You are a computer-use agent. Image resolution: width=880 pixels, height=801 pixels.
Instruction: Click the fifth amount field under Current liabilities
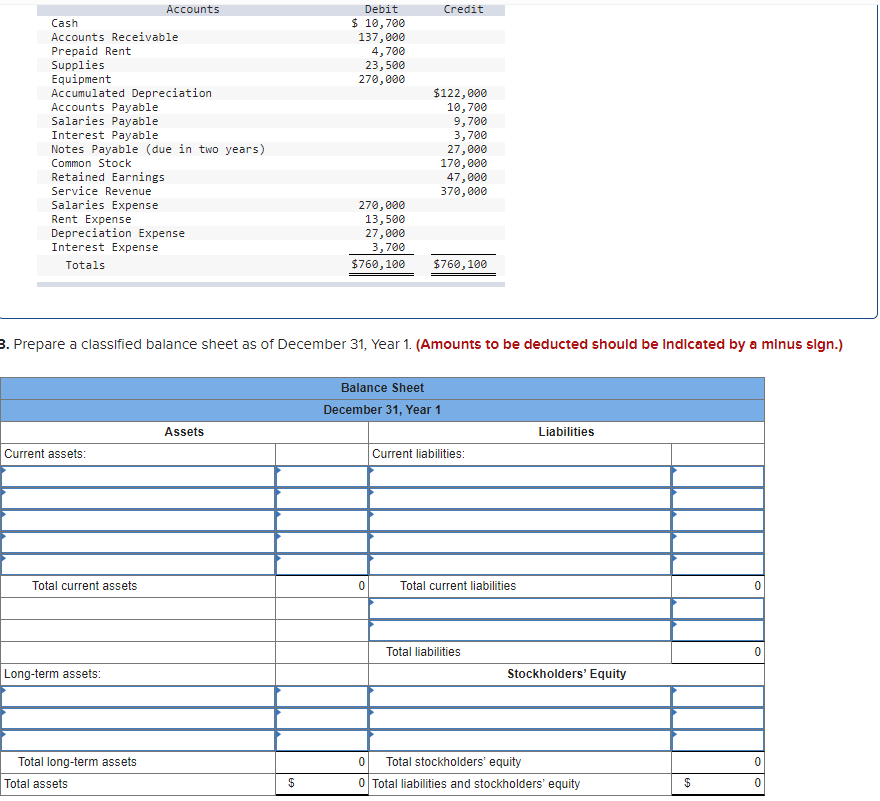point(718,564)
